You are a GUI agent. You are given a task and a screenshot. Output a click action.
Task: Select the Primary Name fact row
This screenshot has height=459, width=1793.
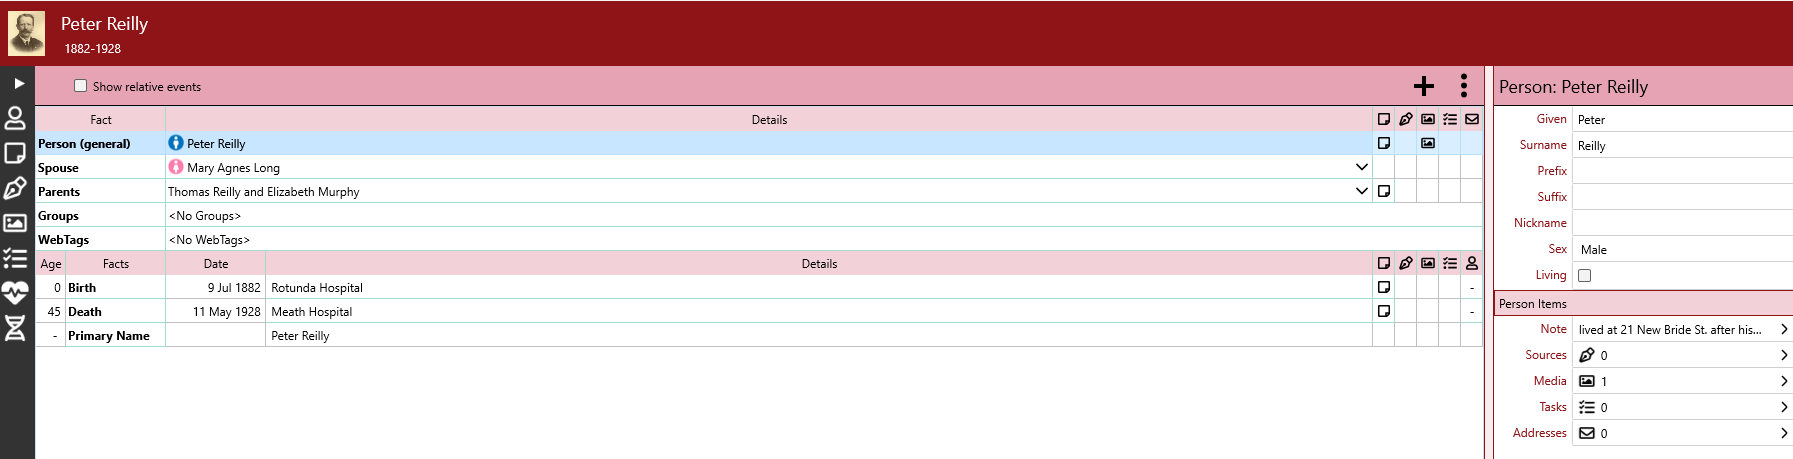[x=759, y=335]
